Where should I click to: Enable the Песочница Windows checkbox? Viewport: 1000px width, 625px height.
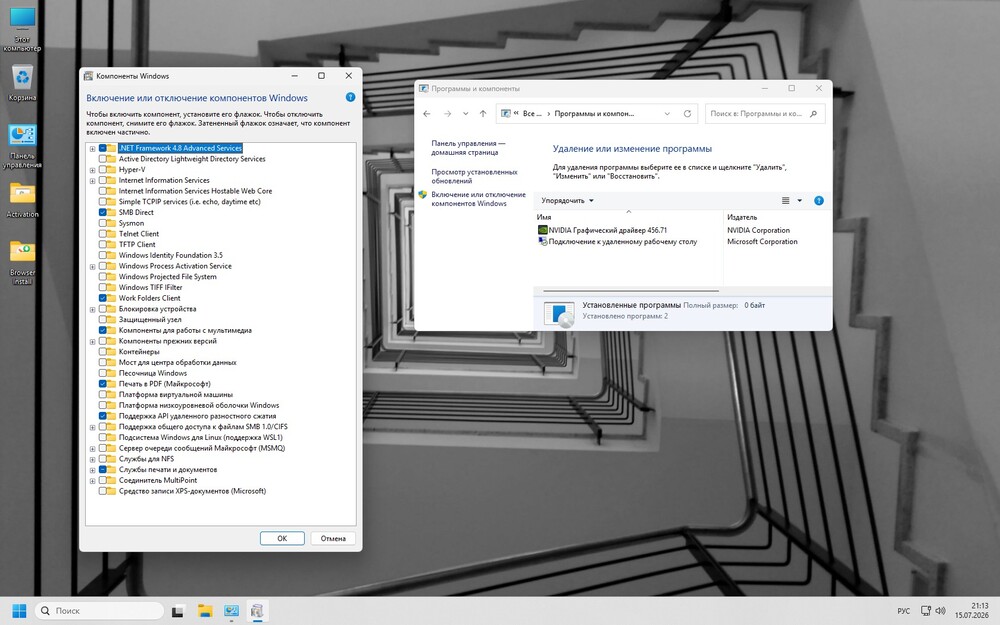click(x=102, y=373)
